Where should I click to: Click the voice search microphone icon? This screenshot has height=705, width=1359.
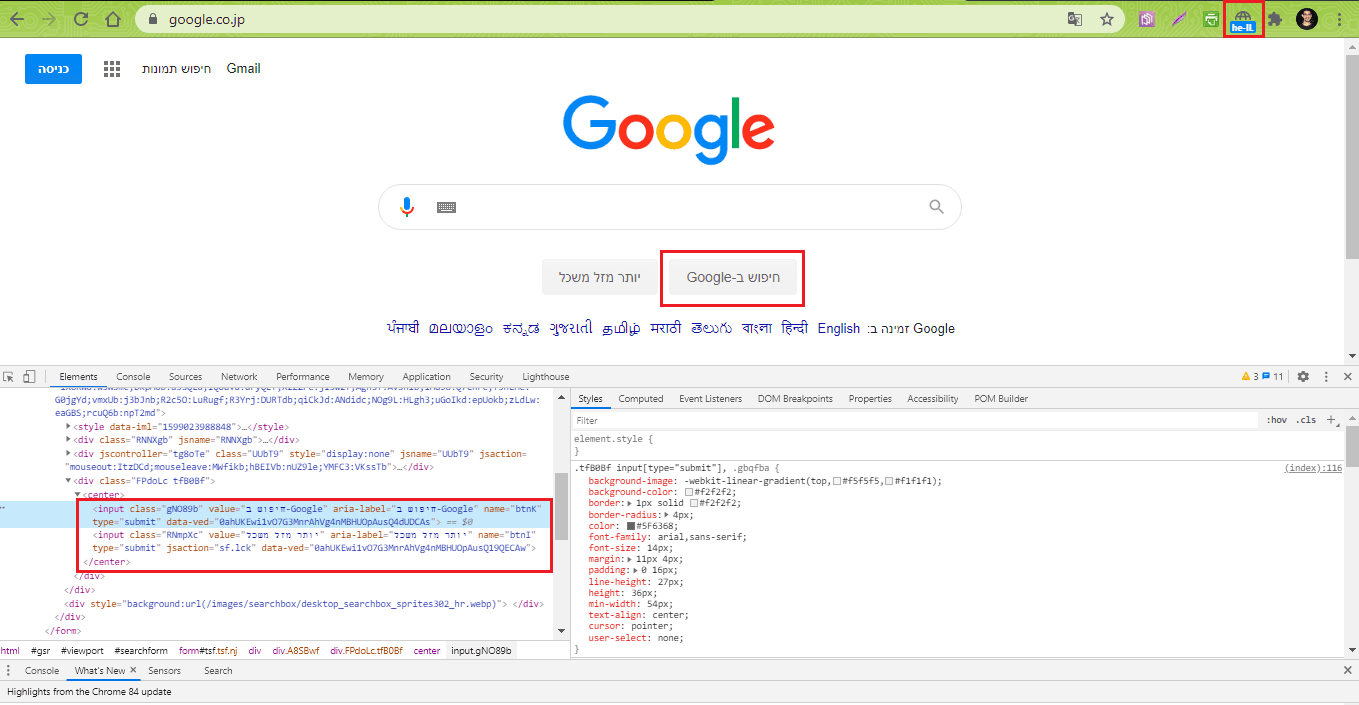406,206
